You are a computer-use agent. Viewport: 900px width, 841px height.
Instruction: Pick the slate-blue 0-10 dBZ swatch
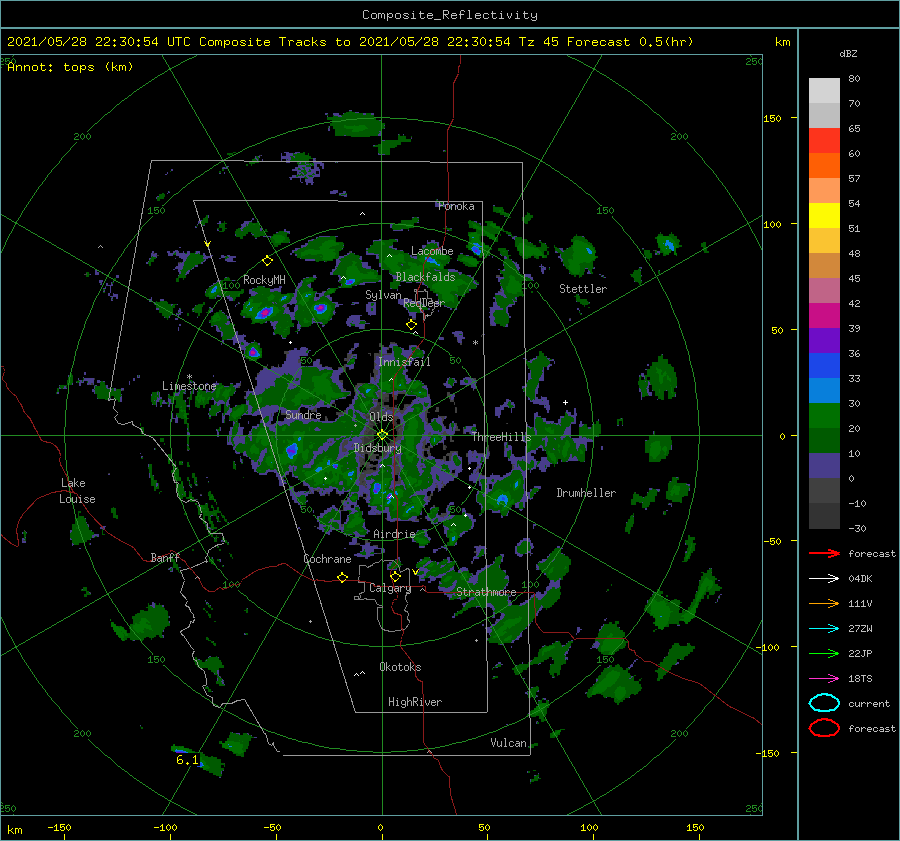coord(824,466)
